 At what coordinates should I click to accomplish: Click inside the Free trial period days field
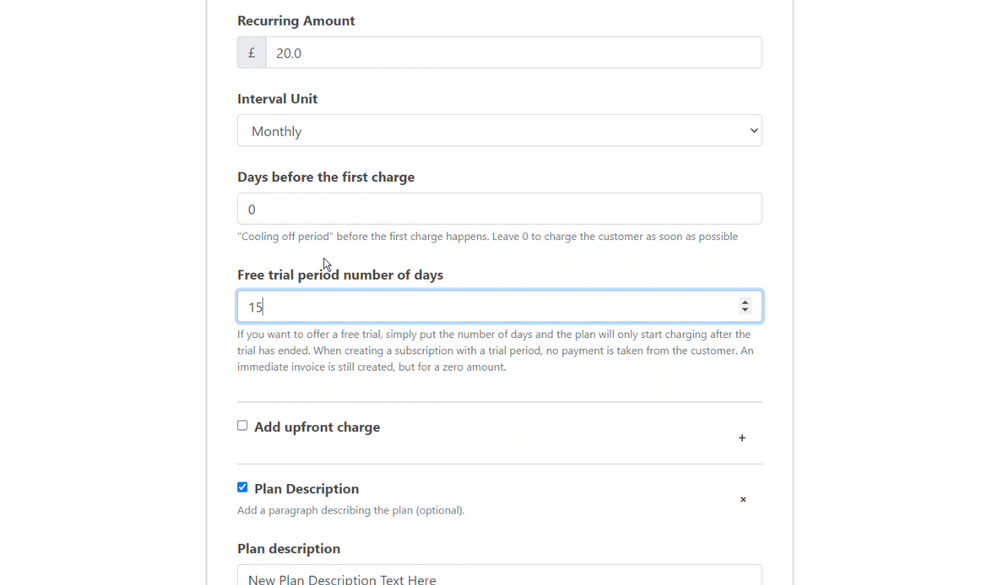tap(499, 307)
